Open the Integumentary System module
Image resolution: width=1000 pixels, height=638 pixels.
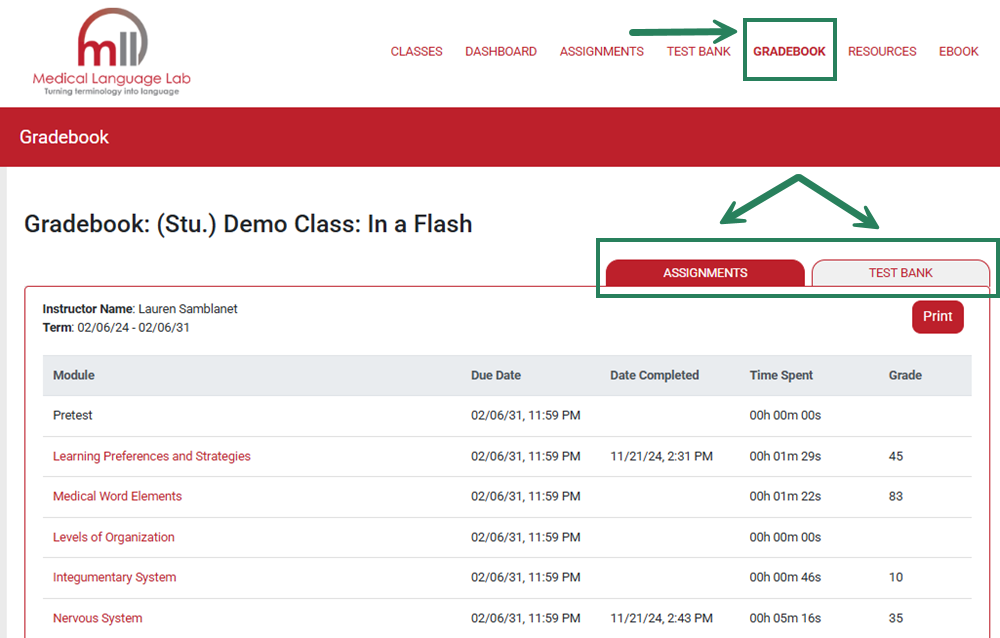click(114, 577)
